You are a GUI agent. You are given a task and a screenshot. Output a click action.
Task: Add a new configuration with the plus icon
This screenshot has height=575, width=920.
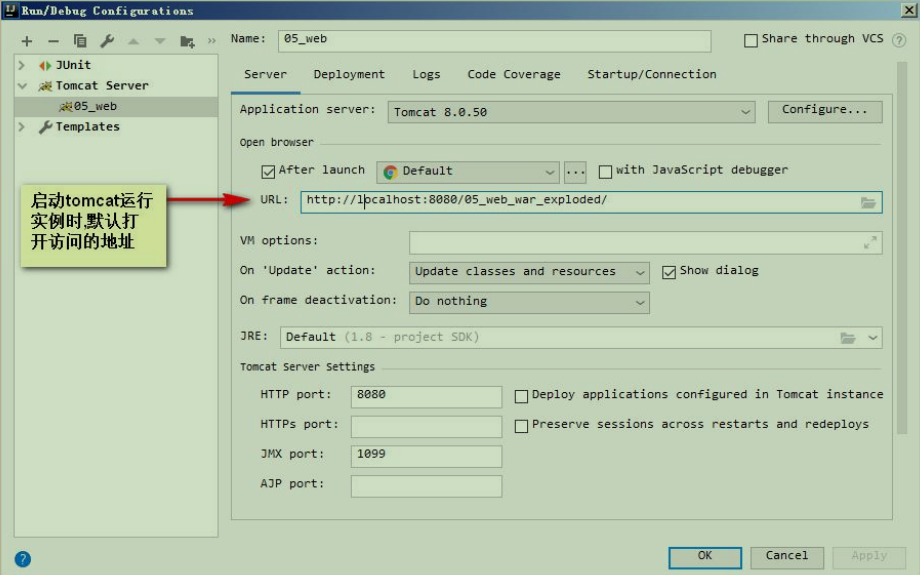(x=27, y=41)
